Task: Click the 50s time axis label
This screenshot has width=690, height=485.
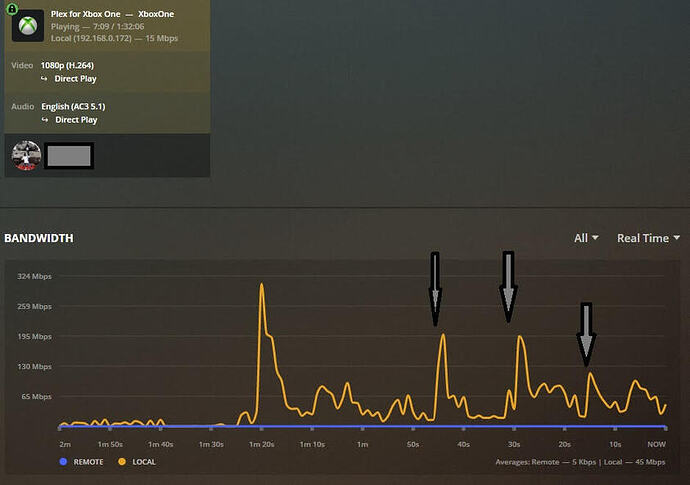Action: point(413,445)
